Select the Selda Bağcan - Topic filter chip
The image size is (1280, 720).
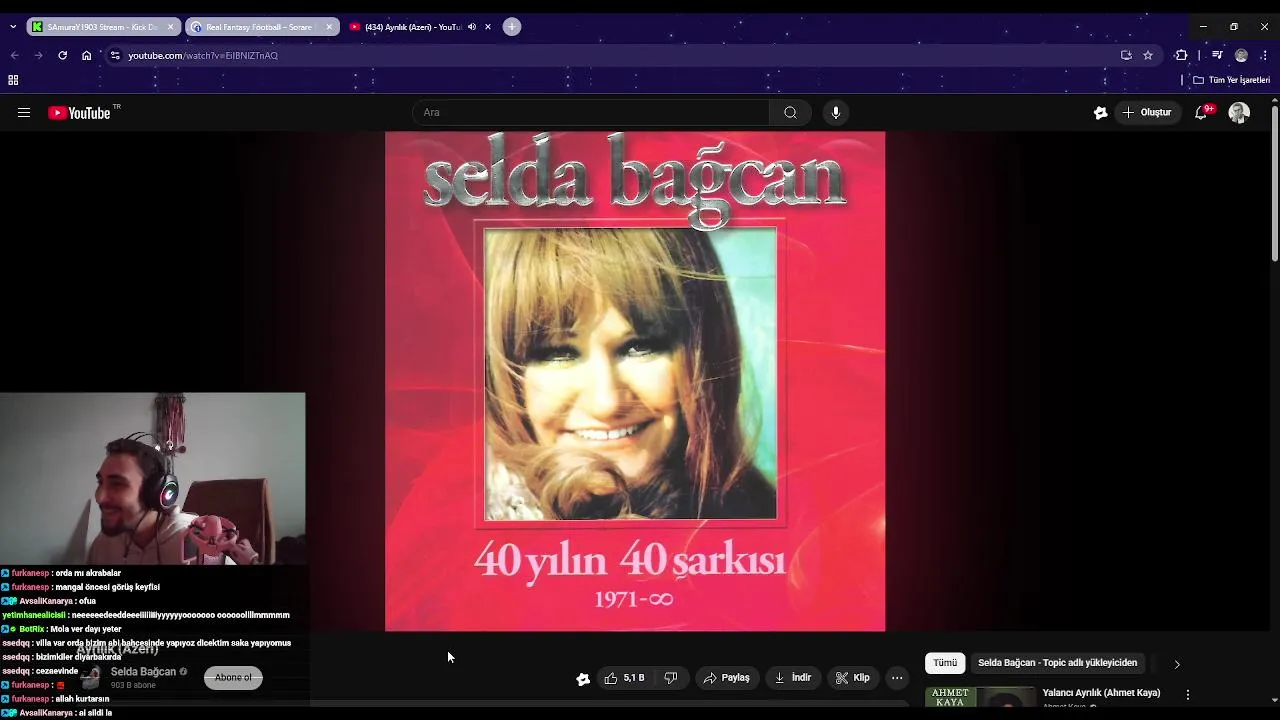[x=1057, y=663]
